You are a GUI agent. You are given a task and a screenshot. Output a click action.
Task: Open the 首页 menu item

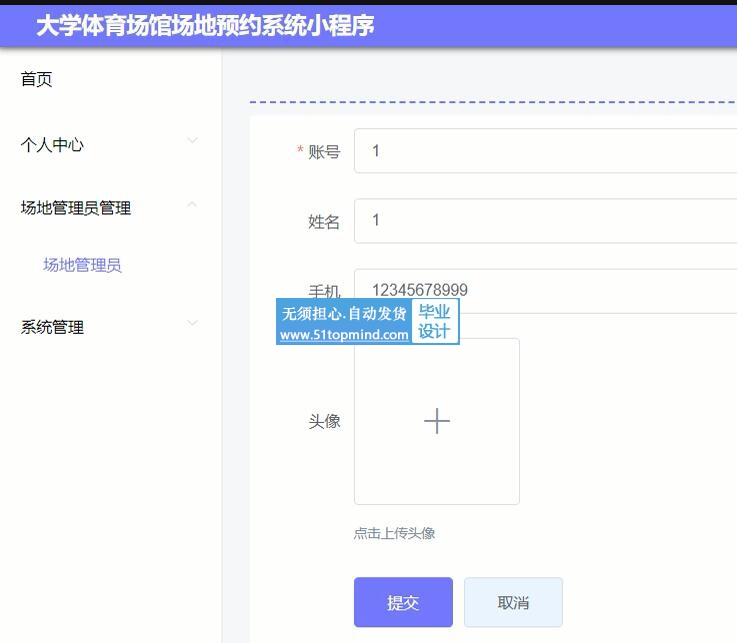tap(36, 79)
